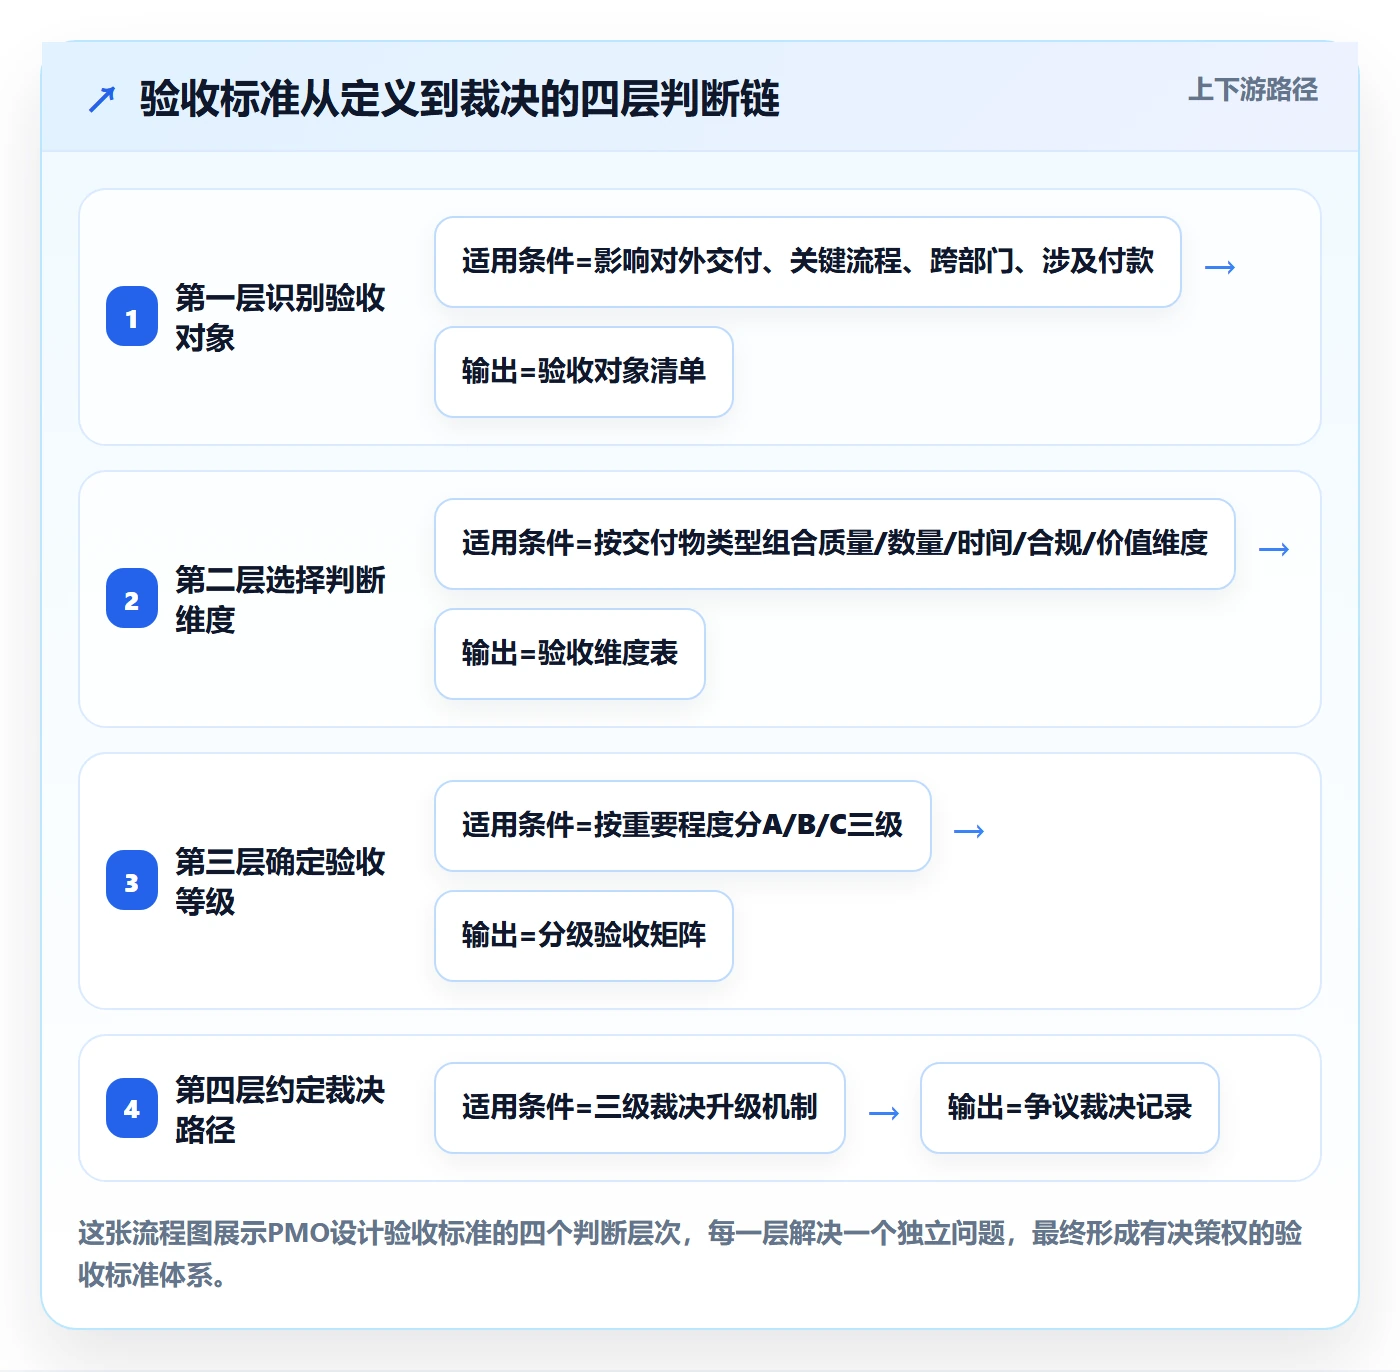This screenshot has width=1400, height=1372.
Task: Click the 适用条件=按交付物类型组合 box
Action: tap(835, 544)
